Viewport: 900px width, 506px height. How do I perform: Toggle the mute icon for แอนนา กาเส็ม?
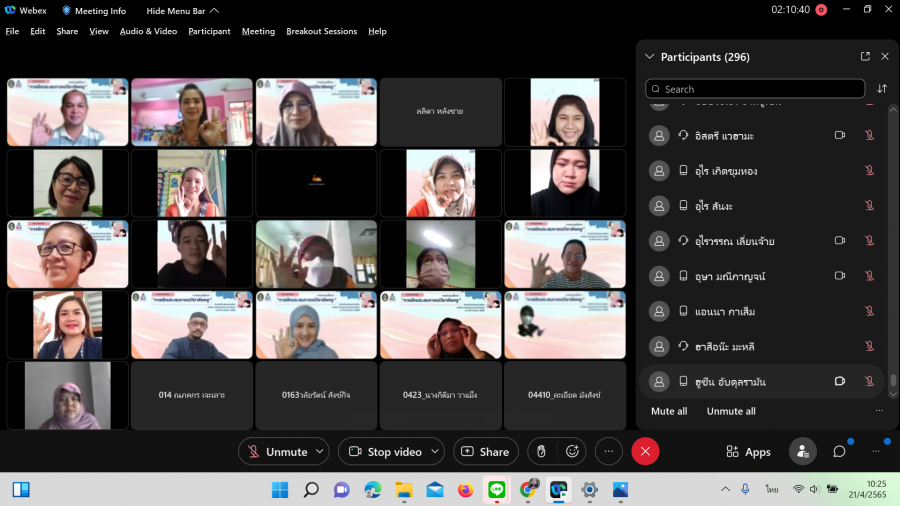(869, 312)
